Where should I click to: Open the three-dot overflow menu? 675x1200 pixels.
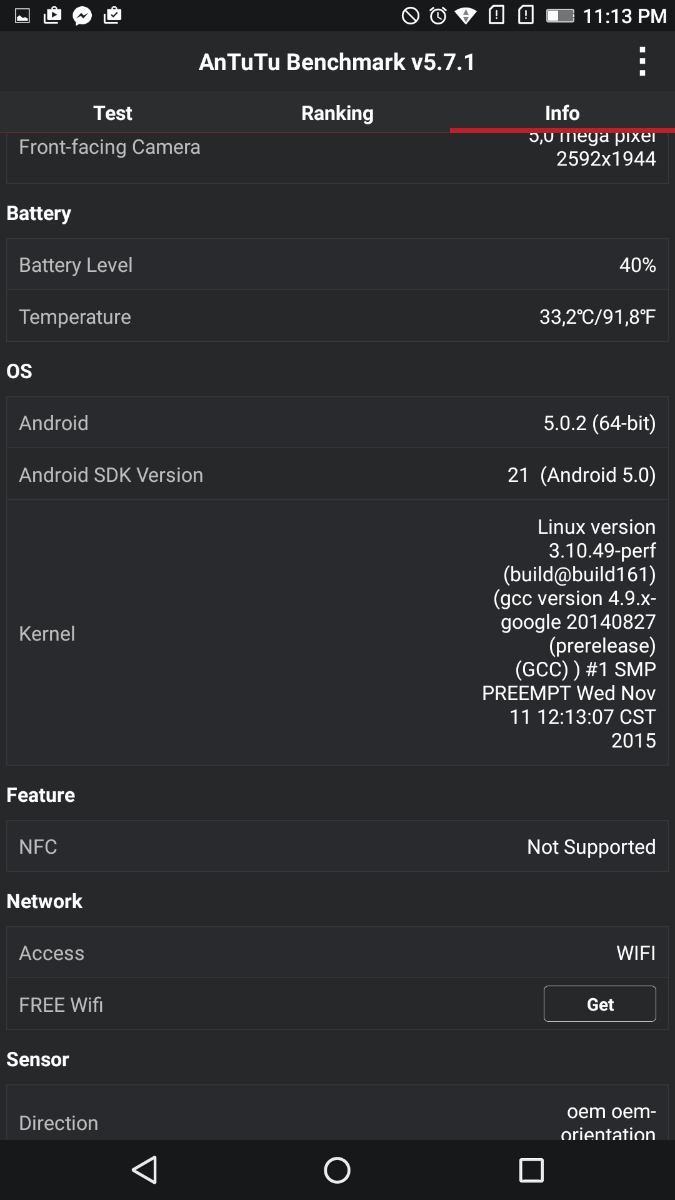642,62
